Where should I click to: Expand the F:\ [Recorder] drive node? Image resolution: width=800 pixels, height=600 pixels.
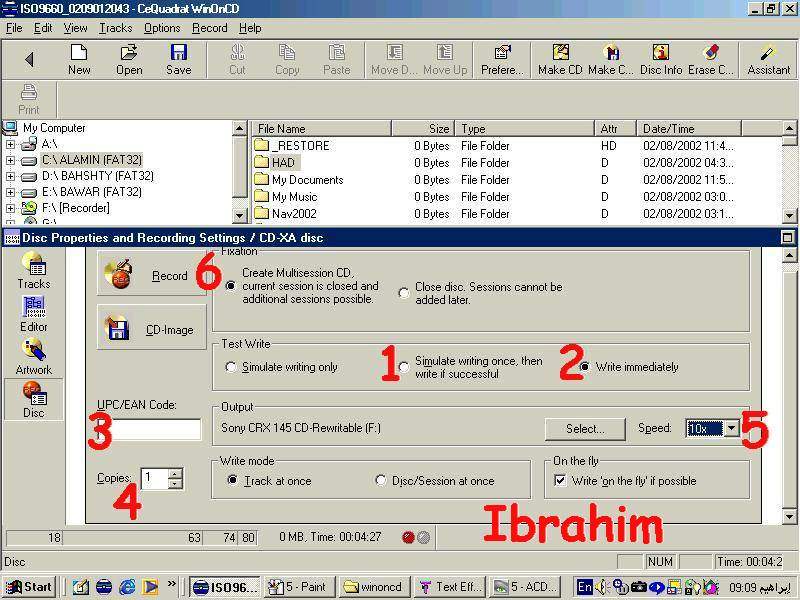click(10, 208)
